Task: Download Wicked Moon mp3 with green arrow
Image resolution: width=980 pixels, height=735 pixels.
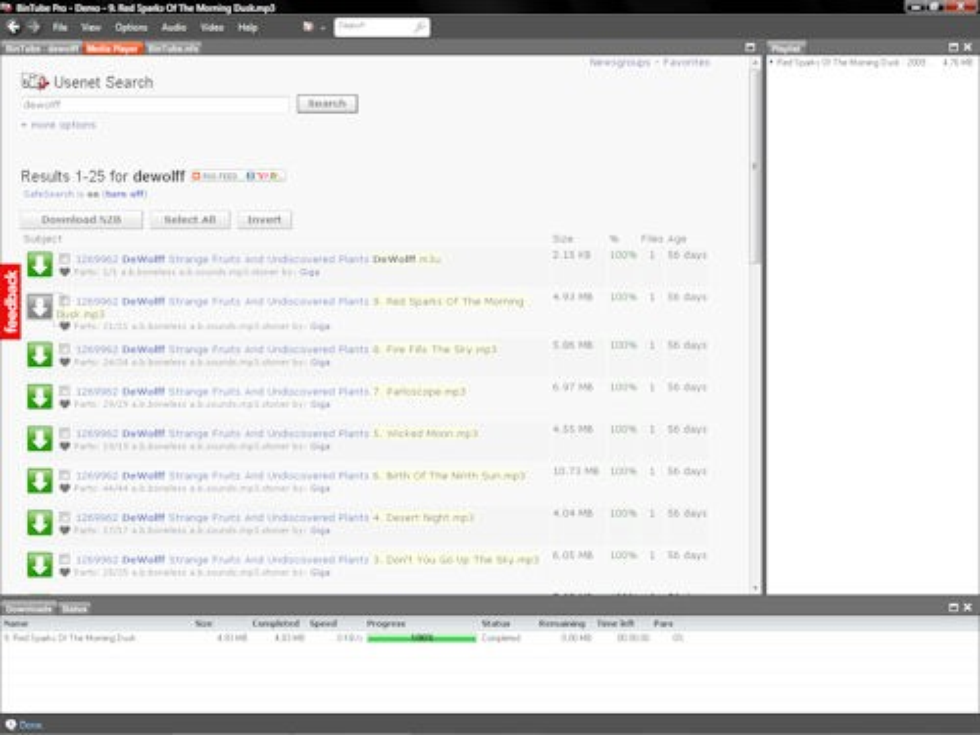Action: 39,438
